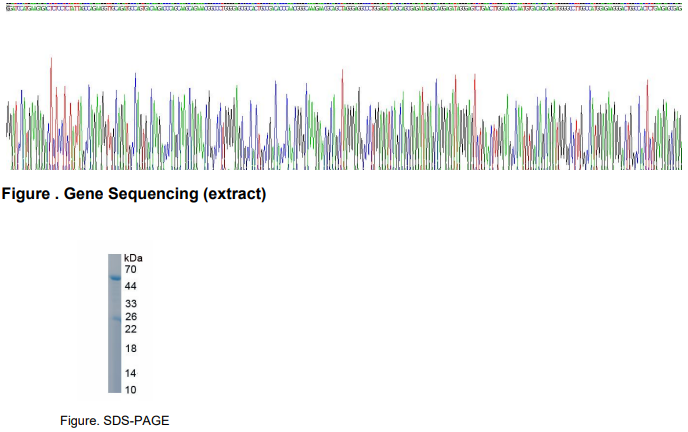The height and width of the screenshot is (432, 688).
Task: Click the faint gel band beside the 26 marker
Action: 115,317
